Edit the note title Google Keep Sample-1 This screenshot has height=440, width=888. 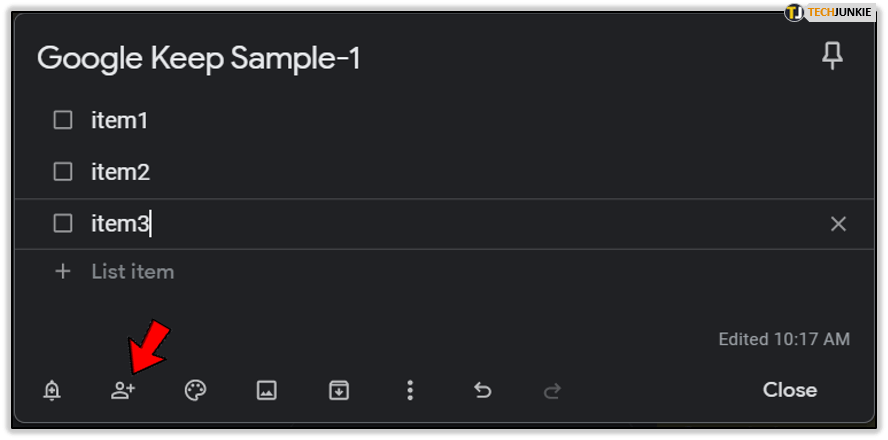coord(199,58)
